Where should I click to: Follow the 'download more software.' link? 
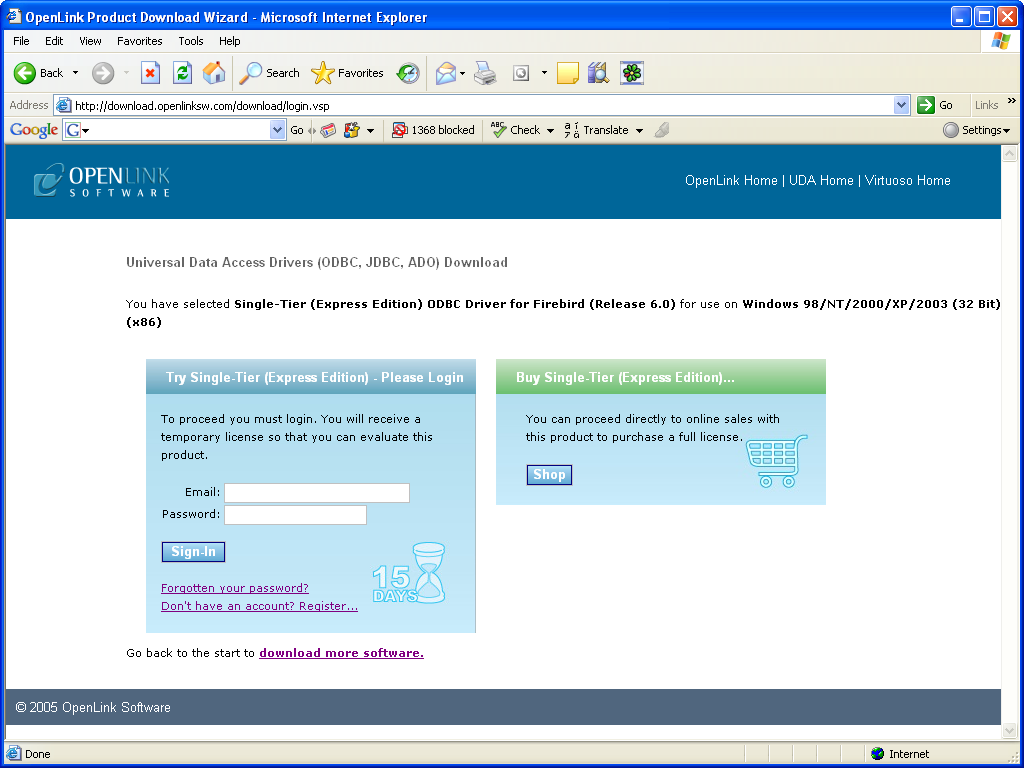(342, 653)
